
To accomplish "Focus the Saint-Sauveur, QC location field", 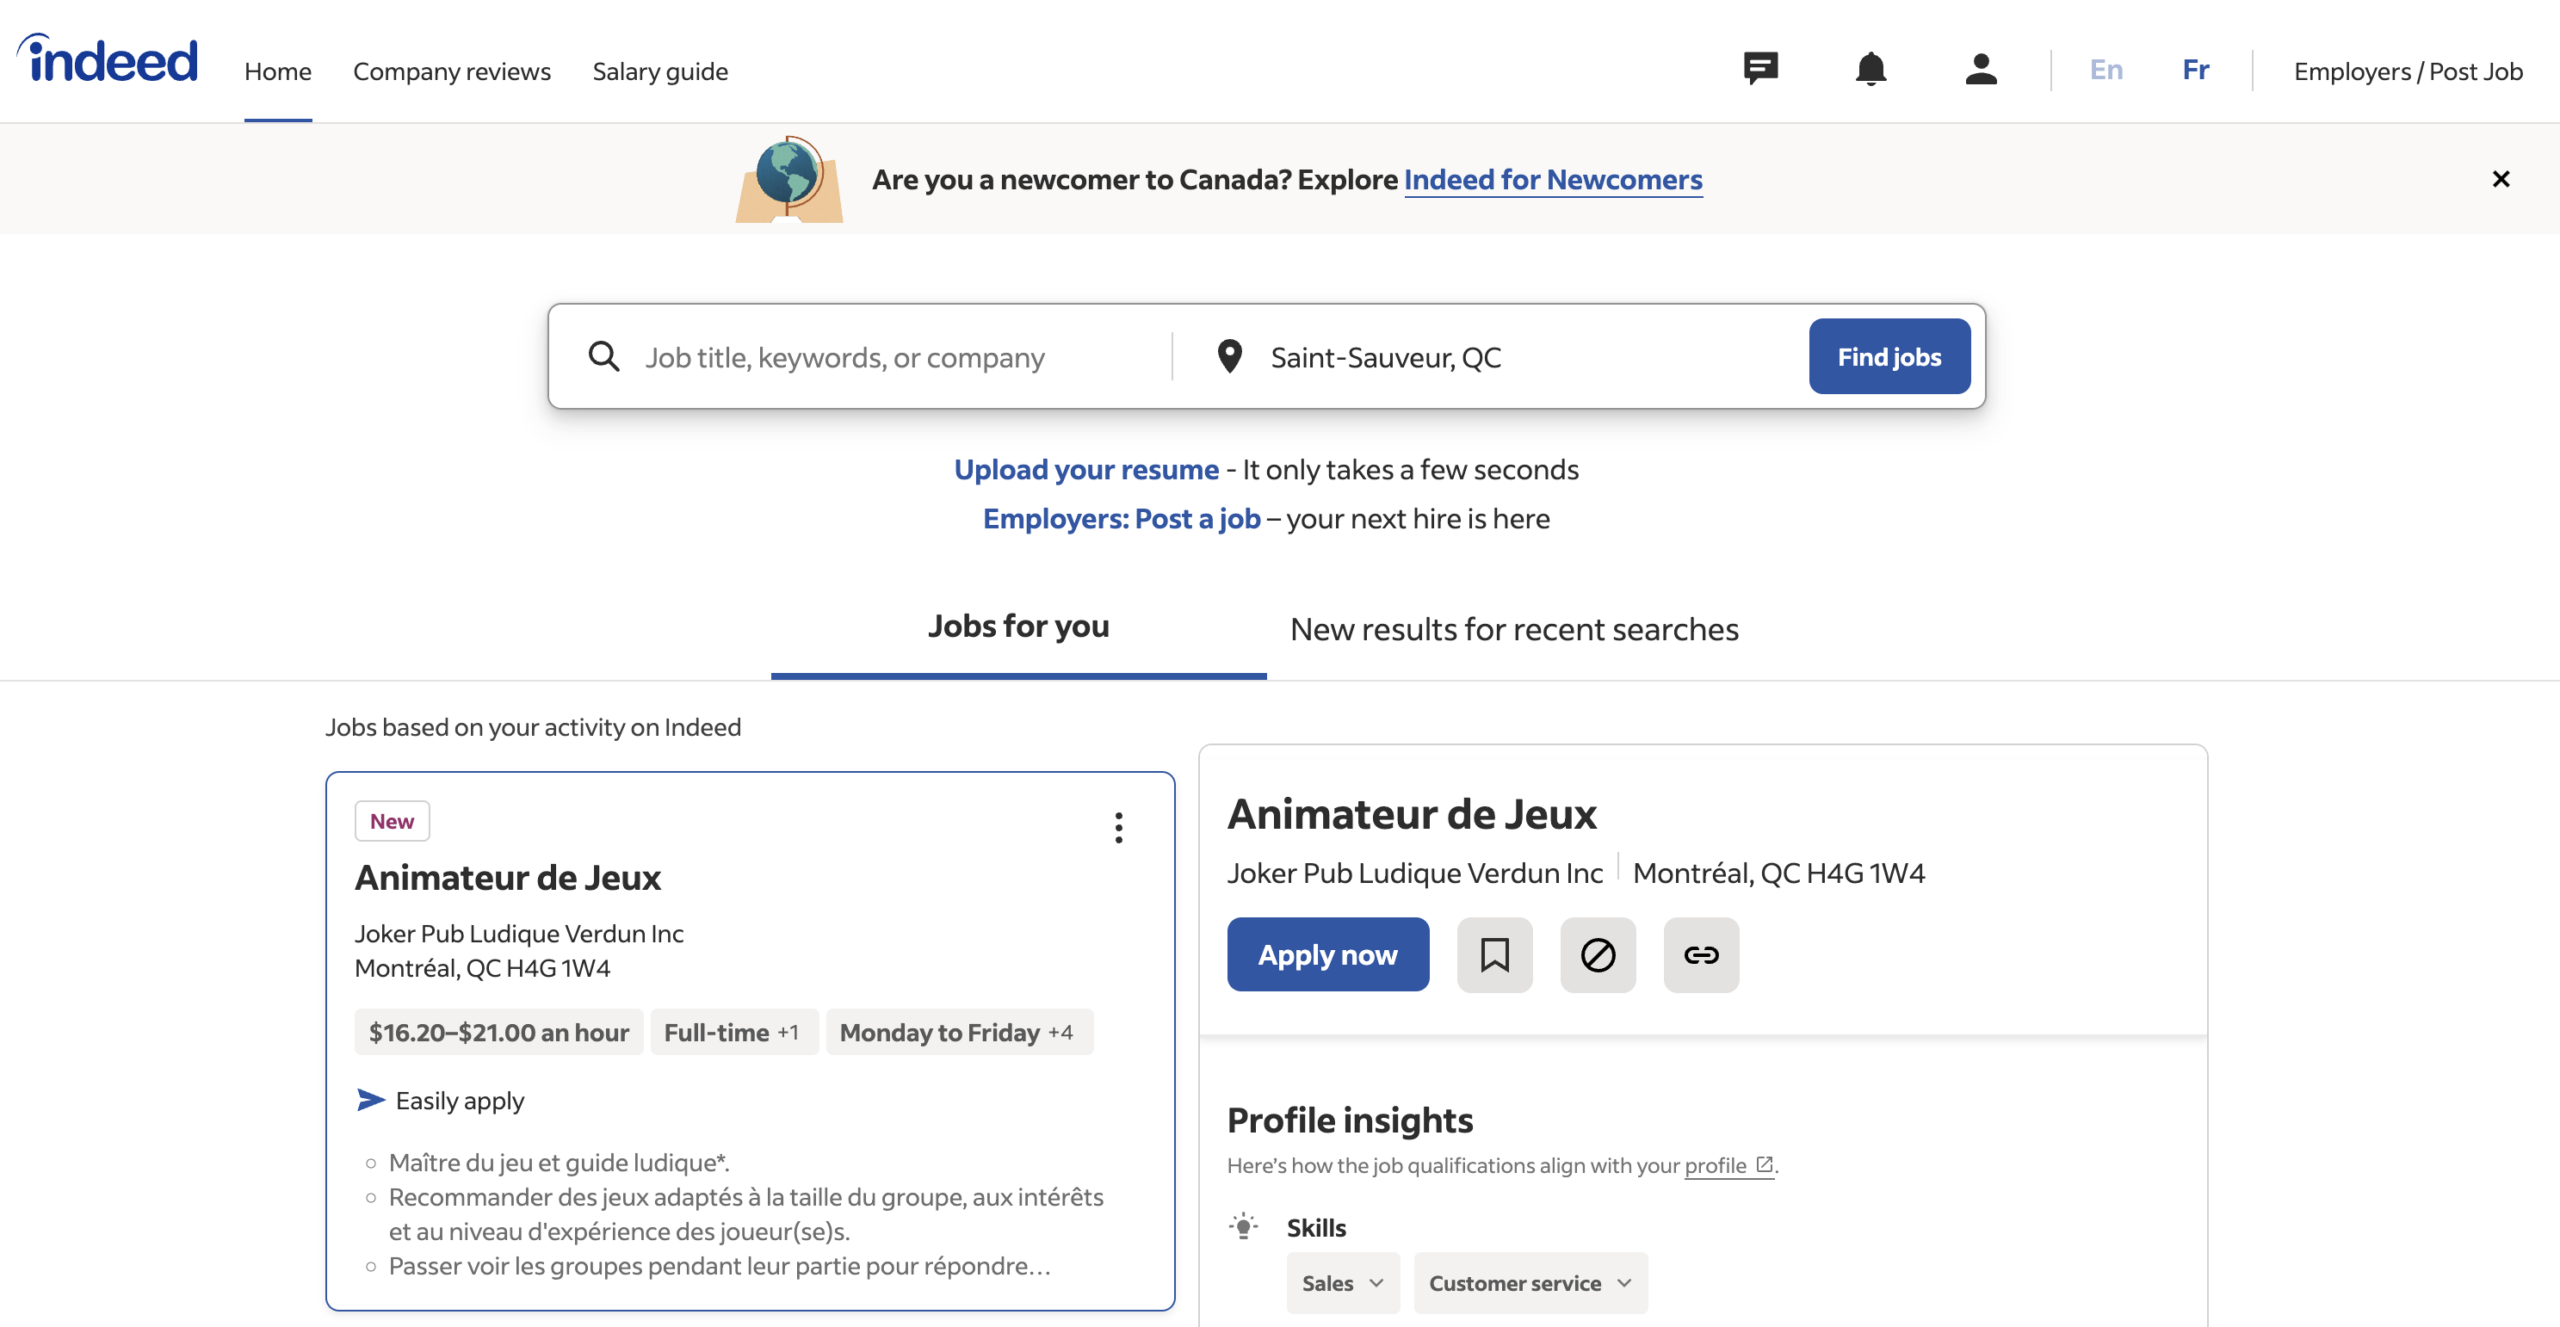I will pyautogui.click(x=1530, y=357).
